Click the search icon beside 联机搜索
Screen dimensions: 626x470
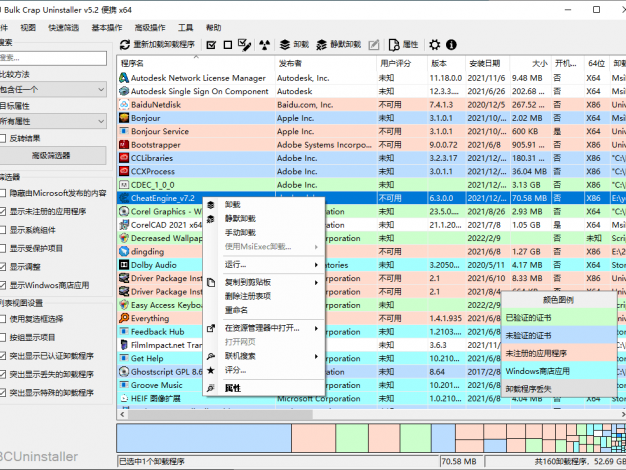pyautogui.click(x=211, y=356)
